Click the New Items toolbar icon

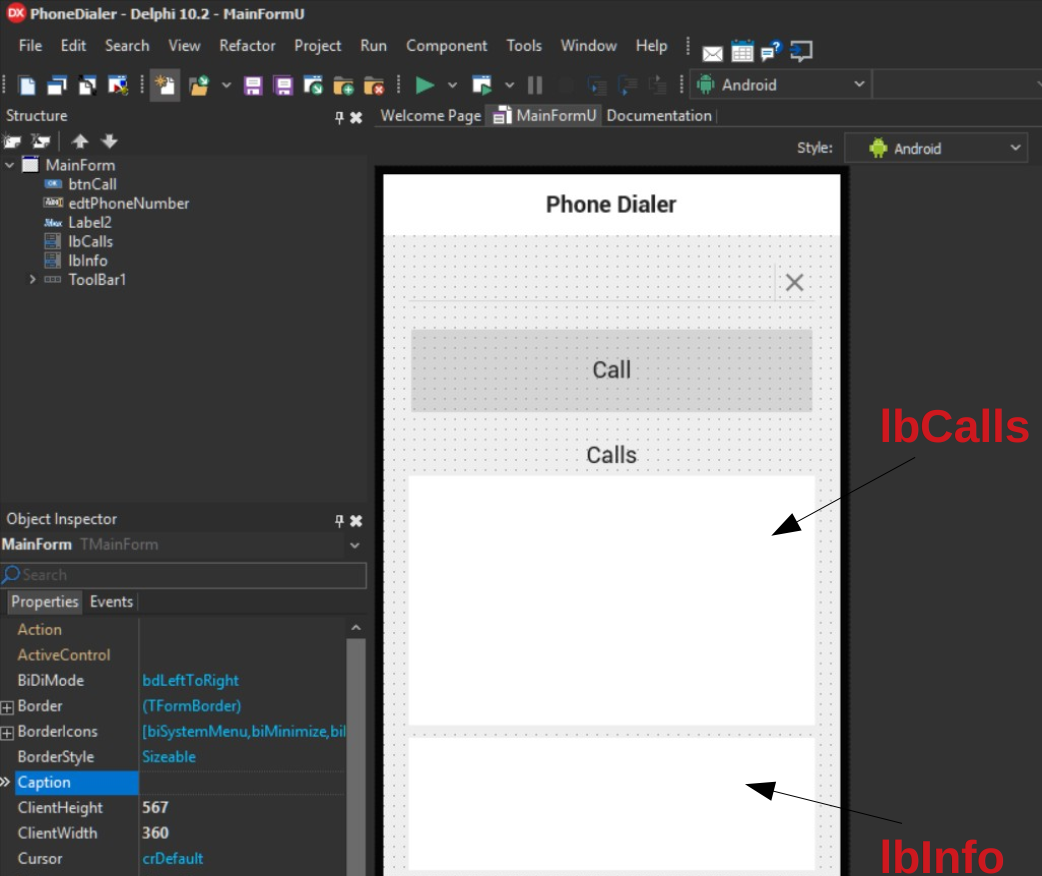(164, 85)
